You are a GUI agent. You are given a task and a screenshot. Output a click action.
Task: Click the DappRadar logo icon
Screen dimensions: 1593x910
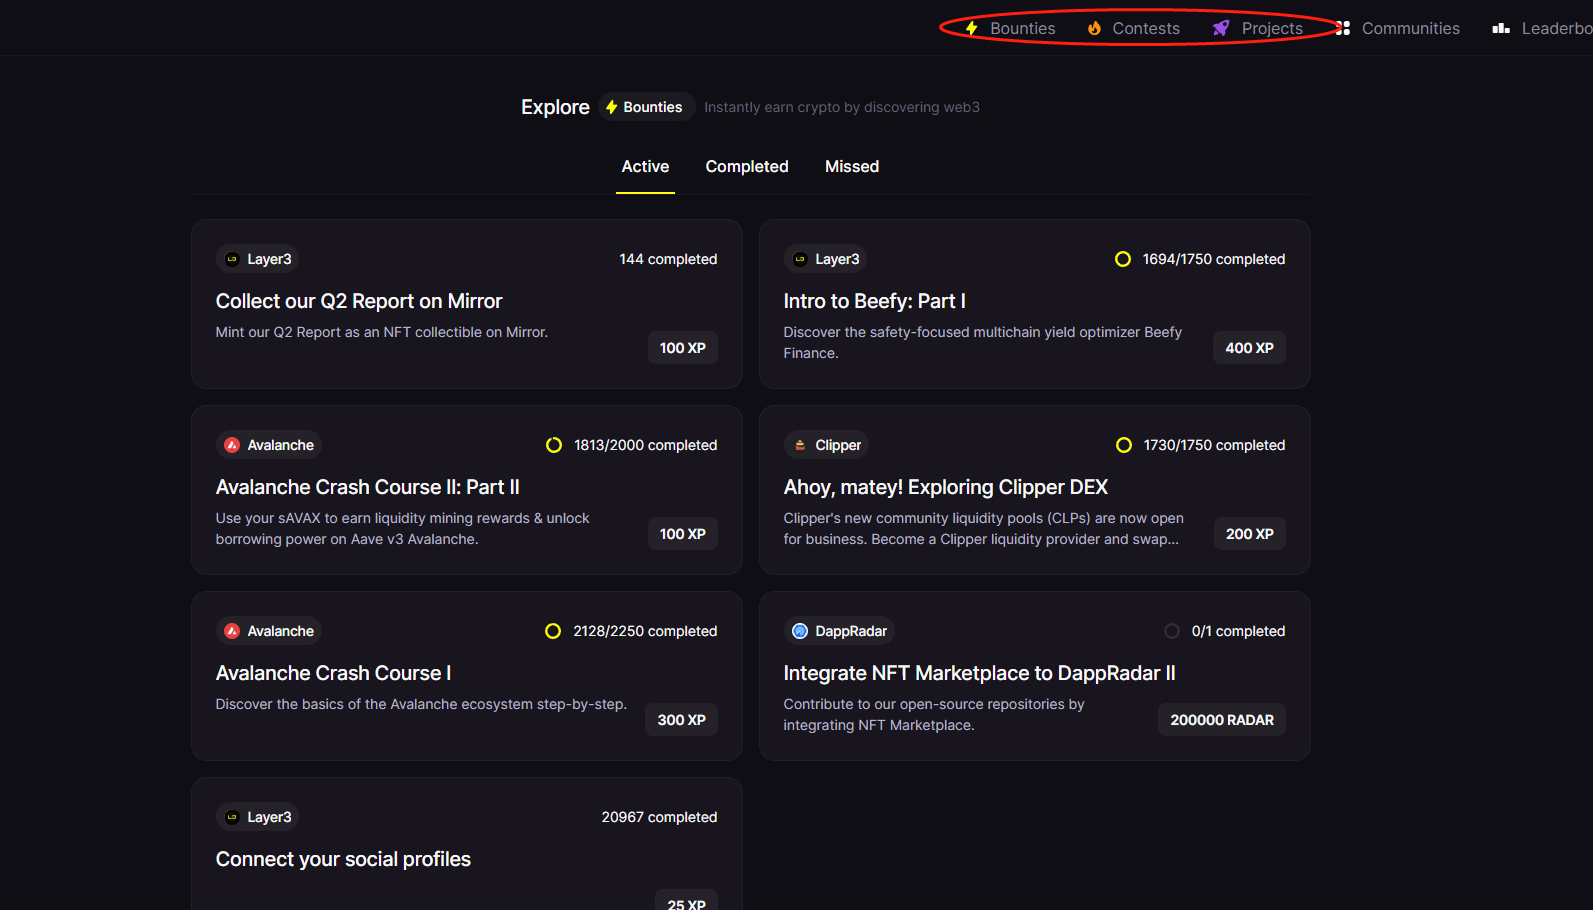[800, 631]
